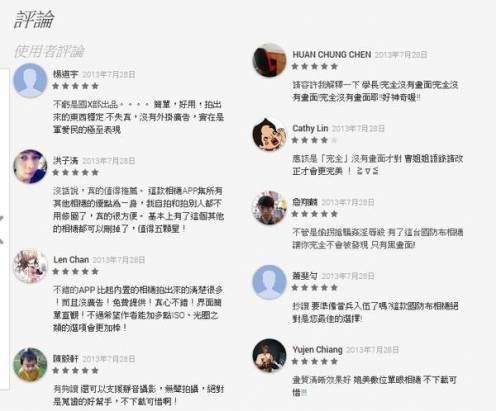Select the Yujen Chiang name link

(x=317, y=350)
